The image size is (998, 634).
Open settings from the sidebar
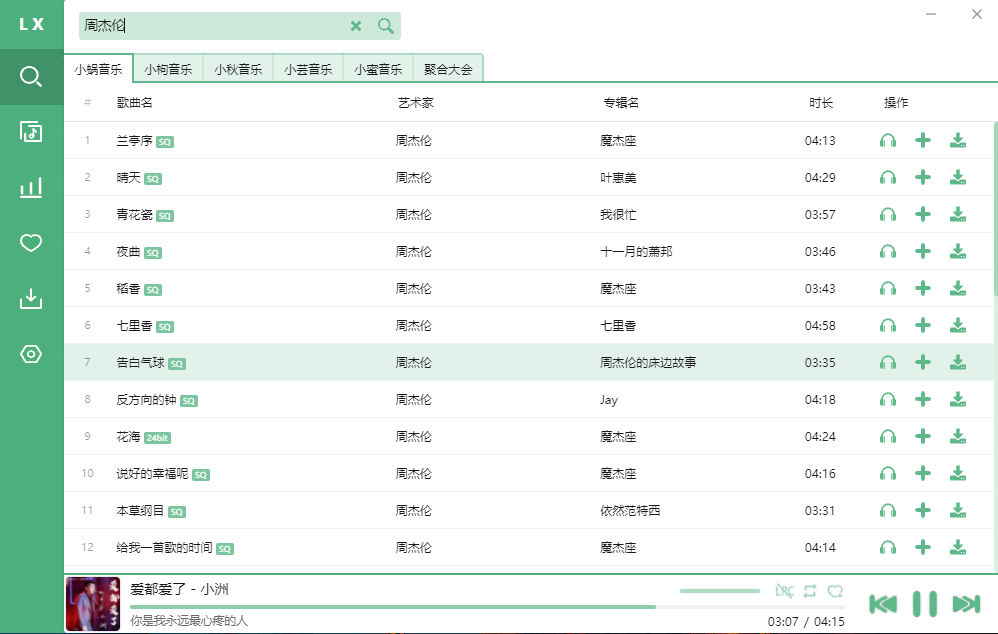tap(30, 352)
